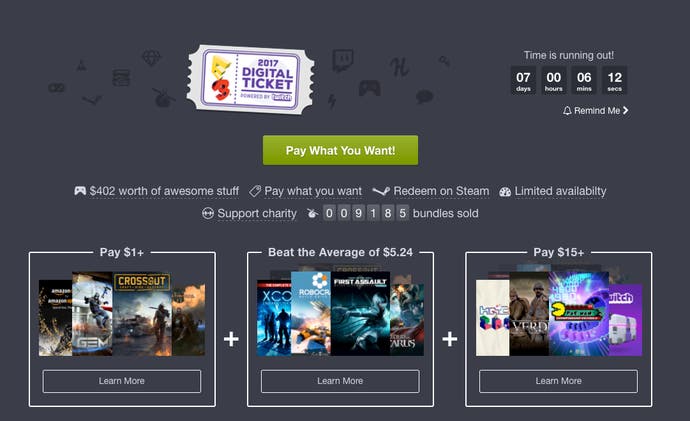Select the First Assault game cover
The height and width of the screenshot is (421, 690).
click(360, 314)
